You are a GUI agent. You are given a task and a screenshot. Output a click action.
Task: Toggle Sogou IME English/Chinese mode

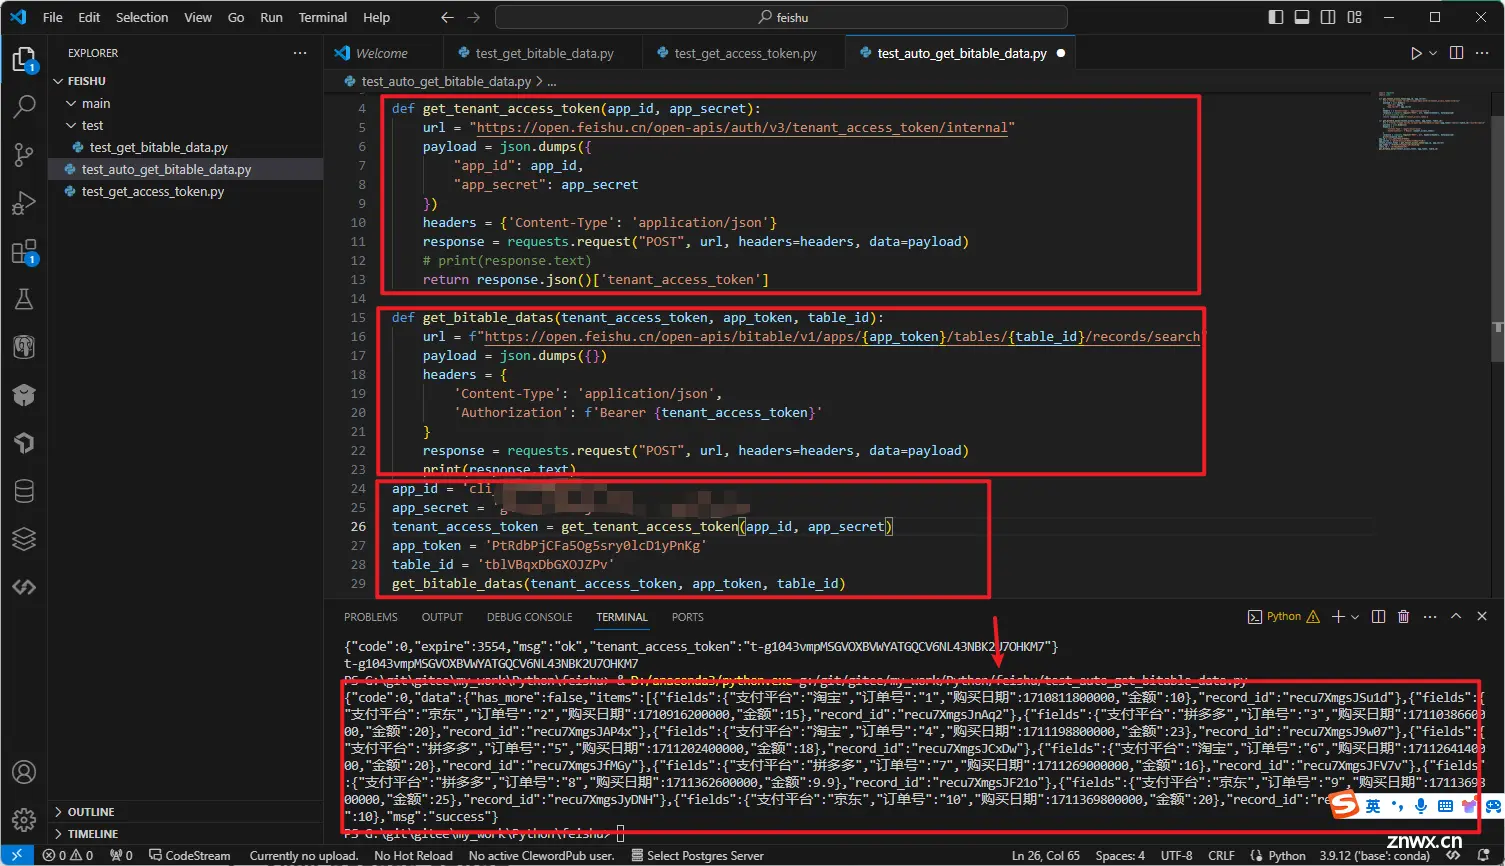click(1373, 806)
